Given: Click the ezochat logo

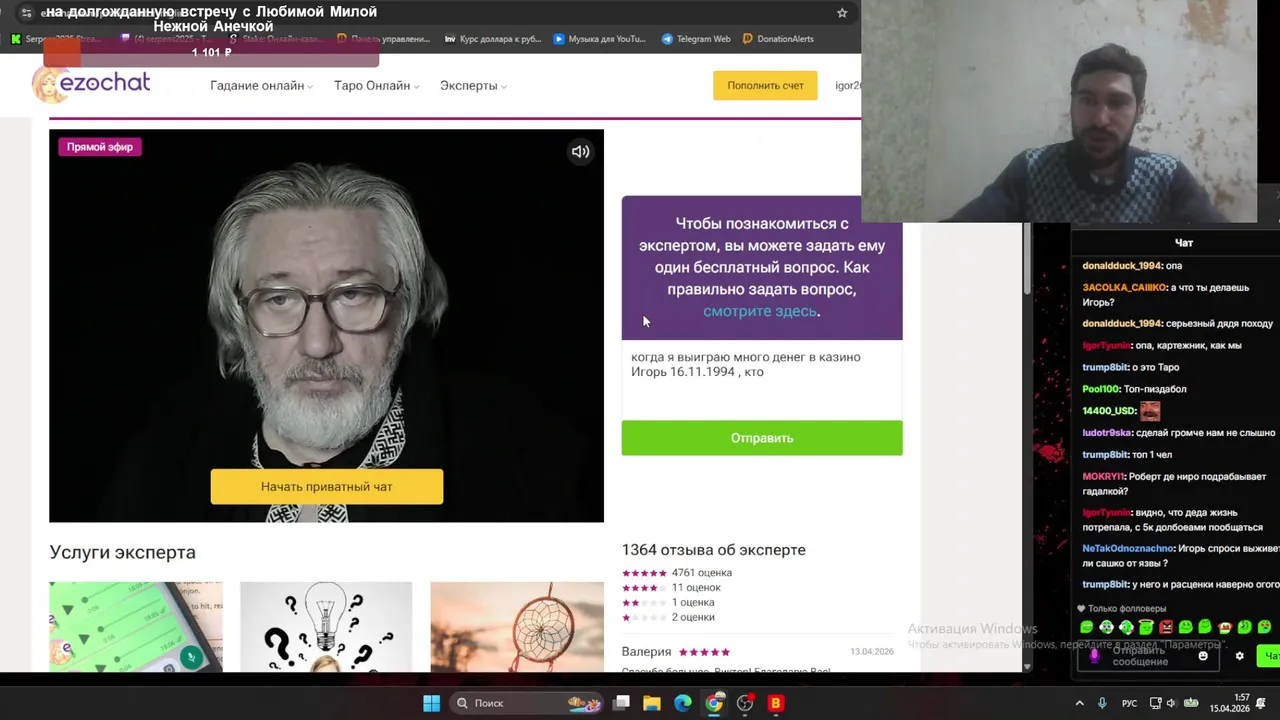Looking at the screenshot, I should tap(91, 84).
